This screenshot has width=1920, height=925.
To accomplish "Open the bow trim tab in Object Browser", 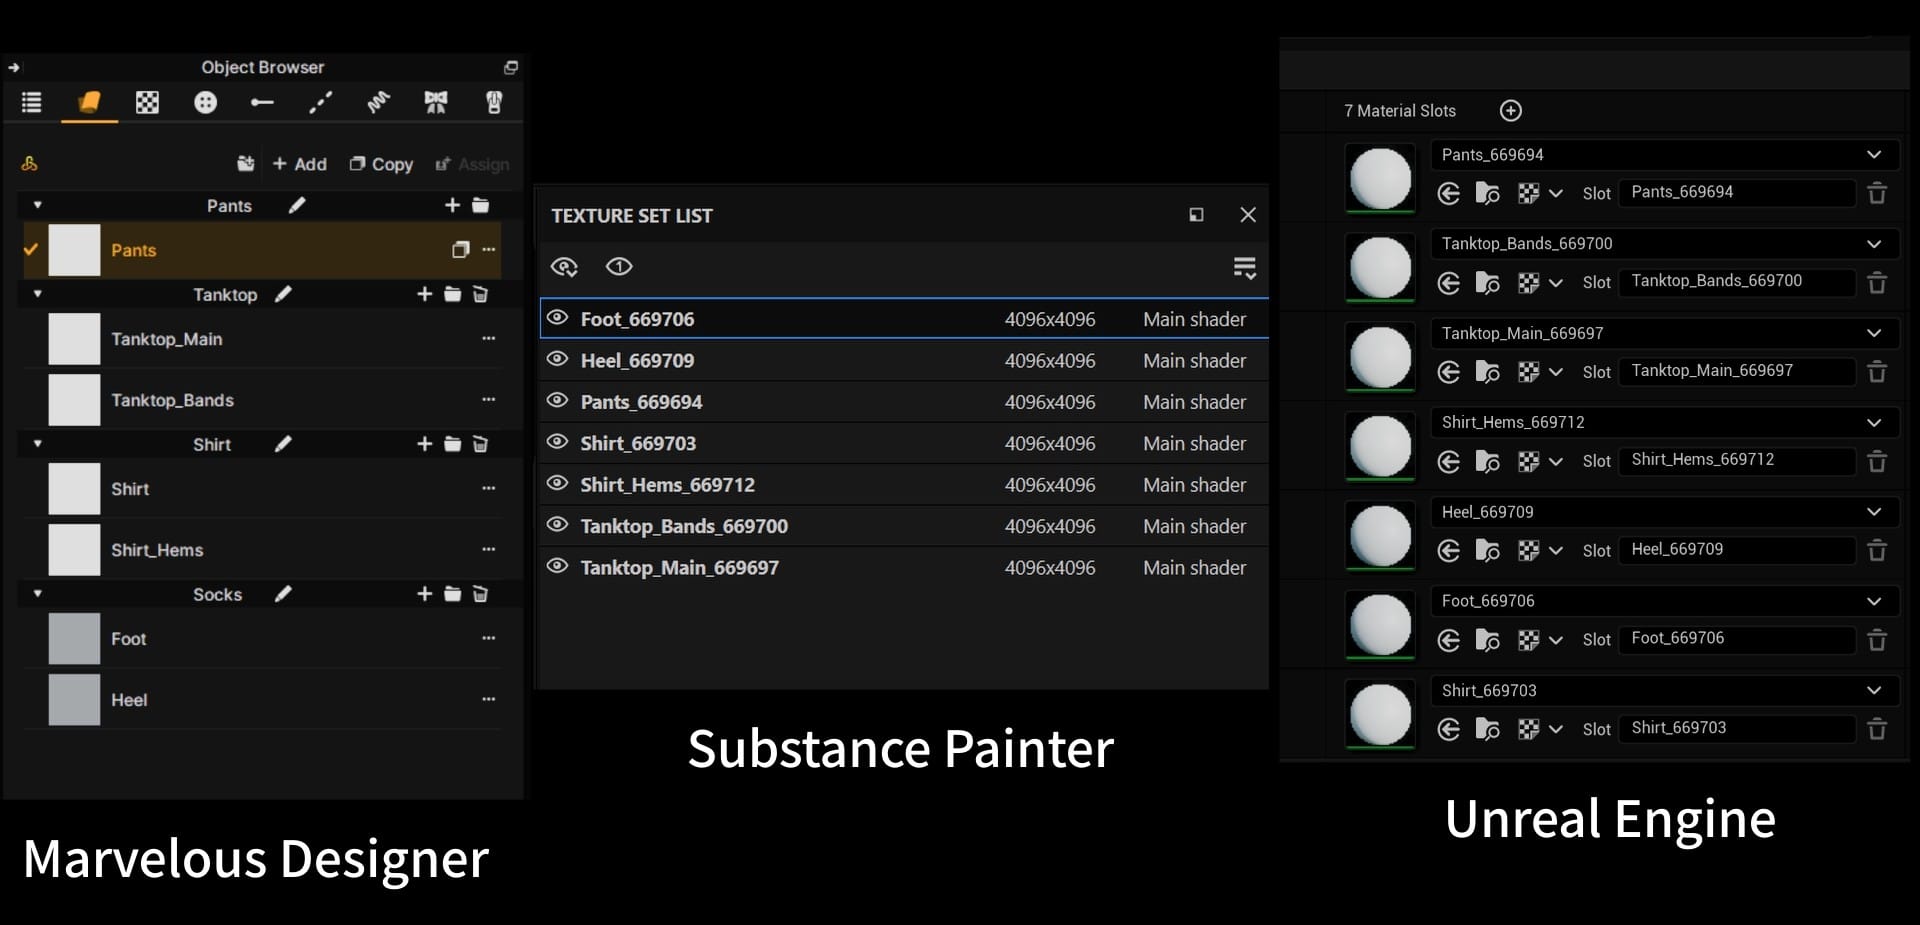I will point(436,102).
